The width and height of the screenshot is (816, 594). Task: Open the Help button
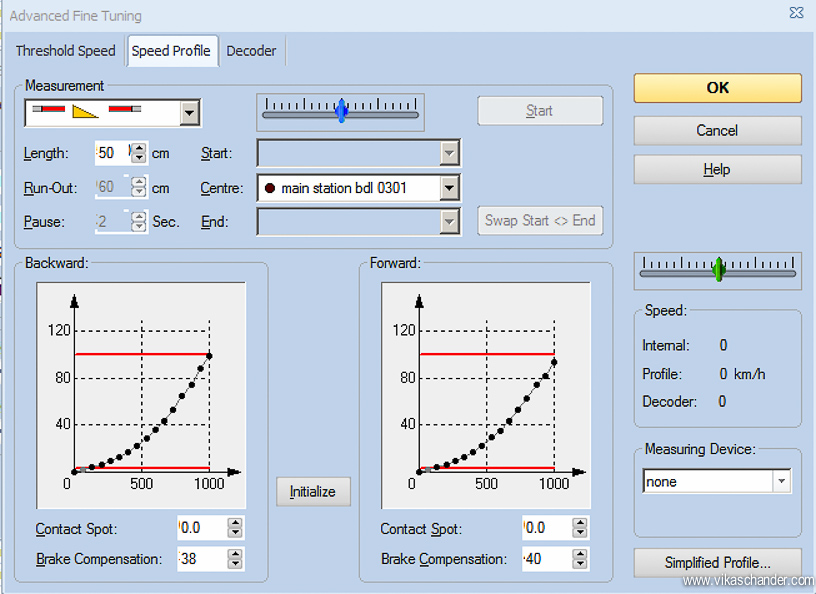(717, 170)
